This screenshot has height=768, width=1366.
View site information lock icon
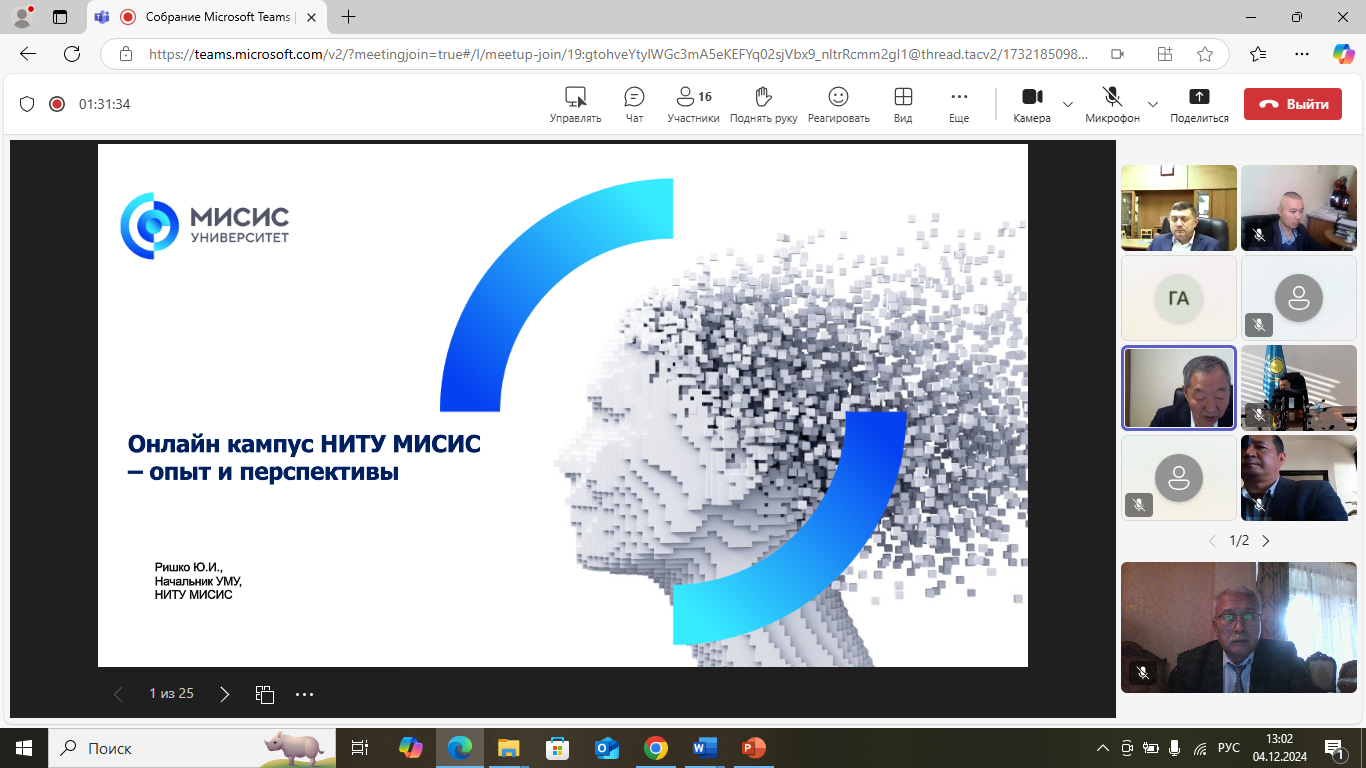[x=125, y=54]
